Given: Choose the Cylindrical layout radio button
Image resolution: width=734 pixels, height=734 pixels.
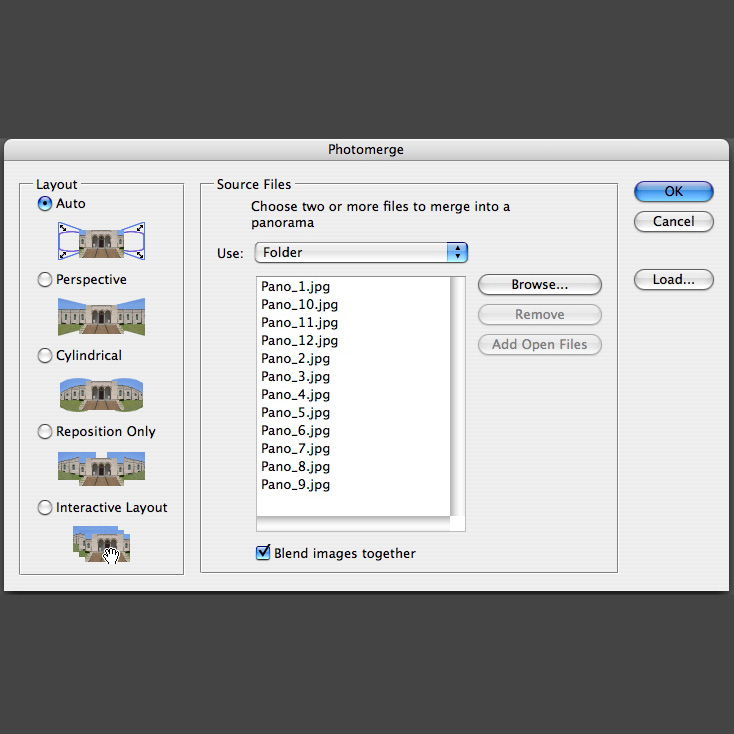Looking at the screenshot, I should [x=44, y=355].
